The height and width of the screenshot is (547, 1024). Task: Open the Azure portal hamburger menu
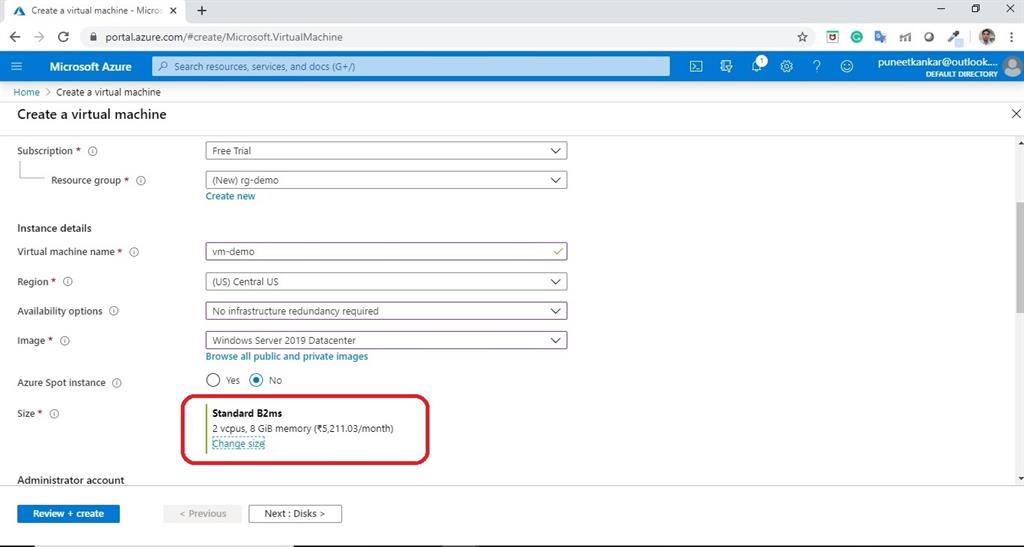point(17,67)
